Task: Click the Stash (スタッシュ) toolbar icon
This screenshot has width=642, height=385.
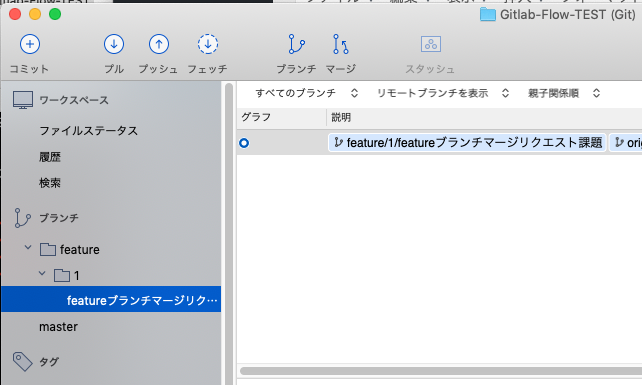Action: click(x=431, y=44)
